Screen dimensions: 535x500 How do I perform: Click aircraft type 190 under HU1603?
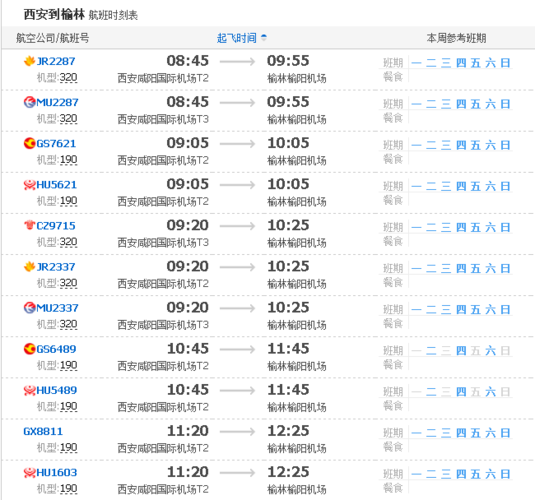point(69,489)
